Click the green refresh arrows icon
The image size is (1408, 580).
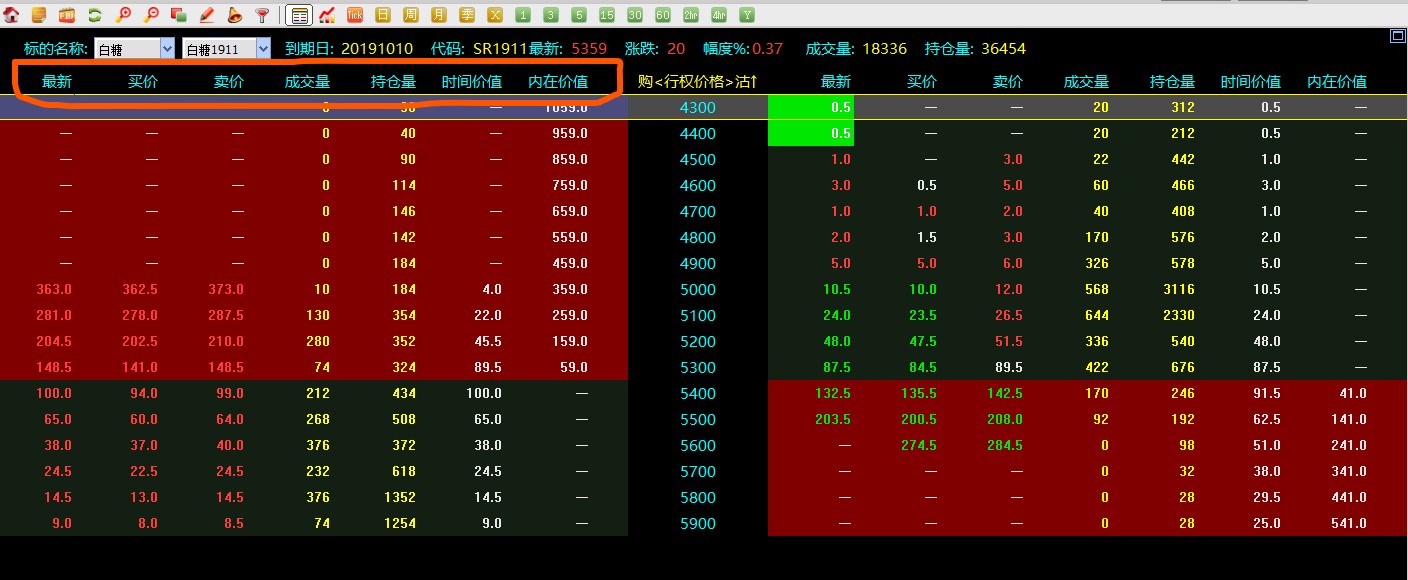(95, 15)
